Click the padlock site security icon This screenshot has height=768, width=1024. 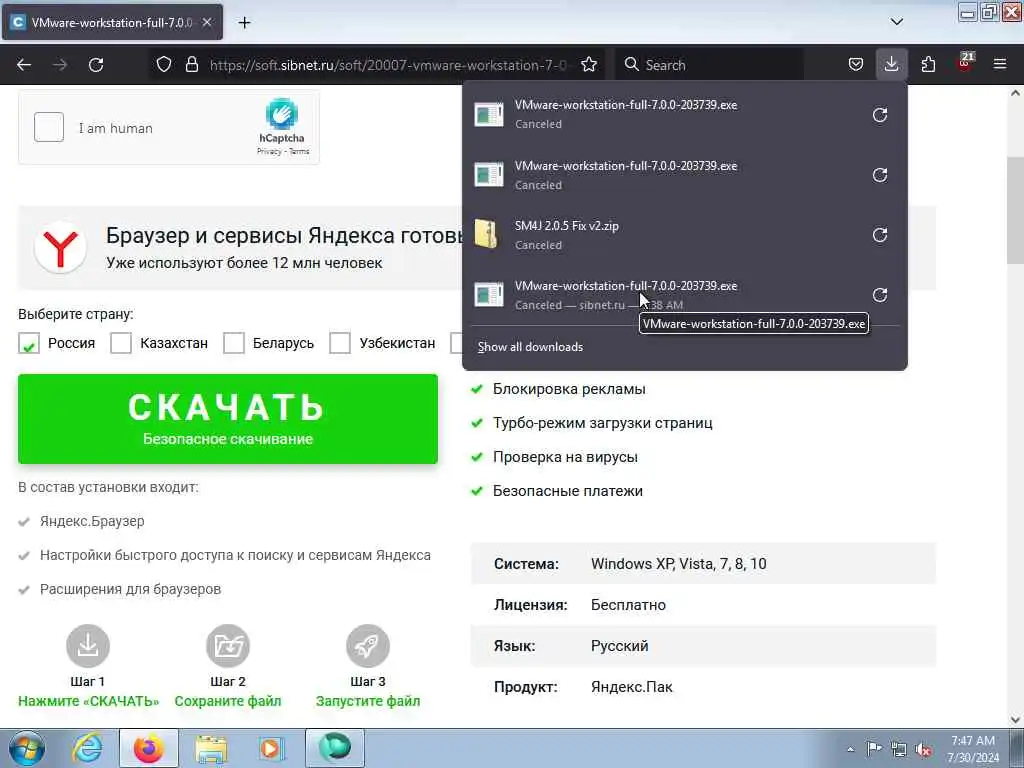click(191, 65)
